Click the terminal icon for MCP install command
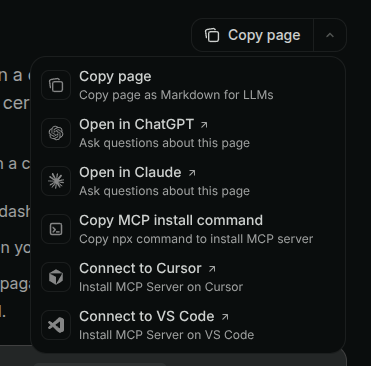This screenshot has width=371, height=366. click(x=56, y=229)
